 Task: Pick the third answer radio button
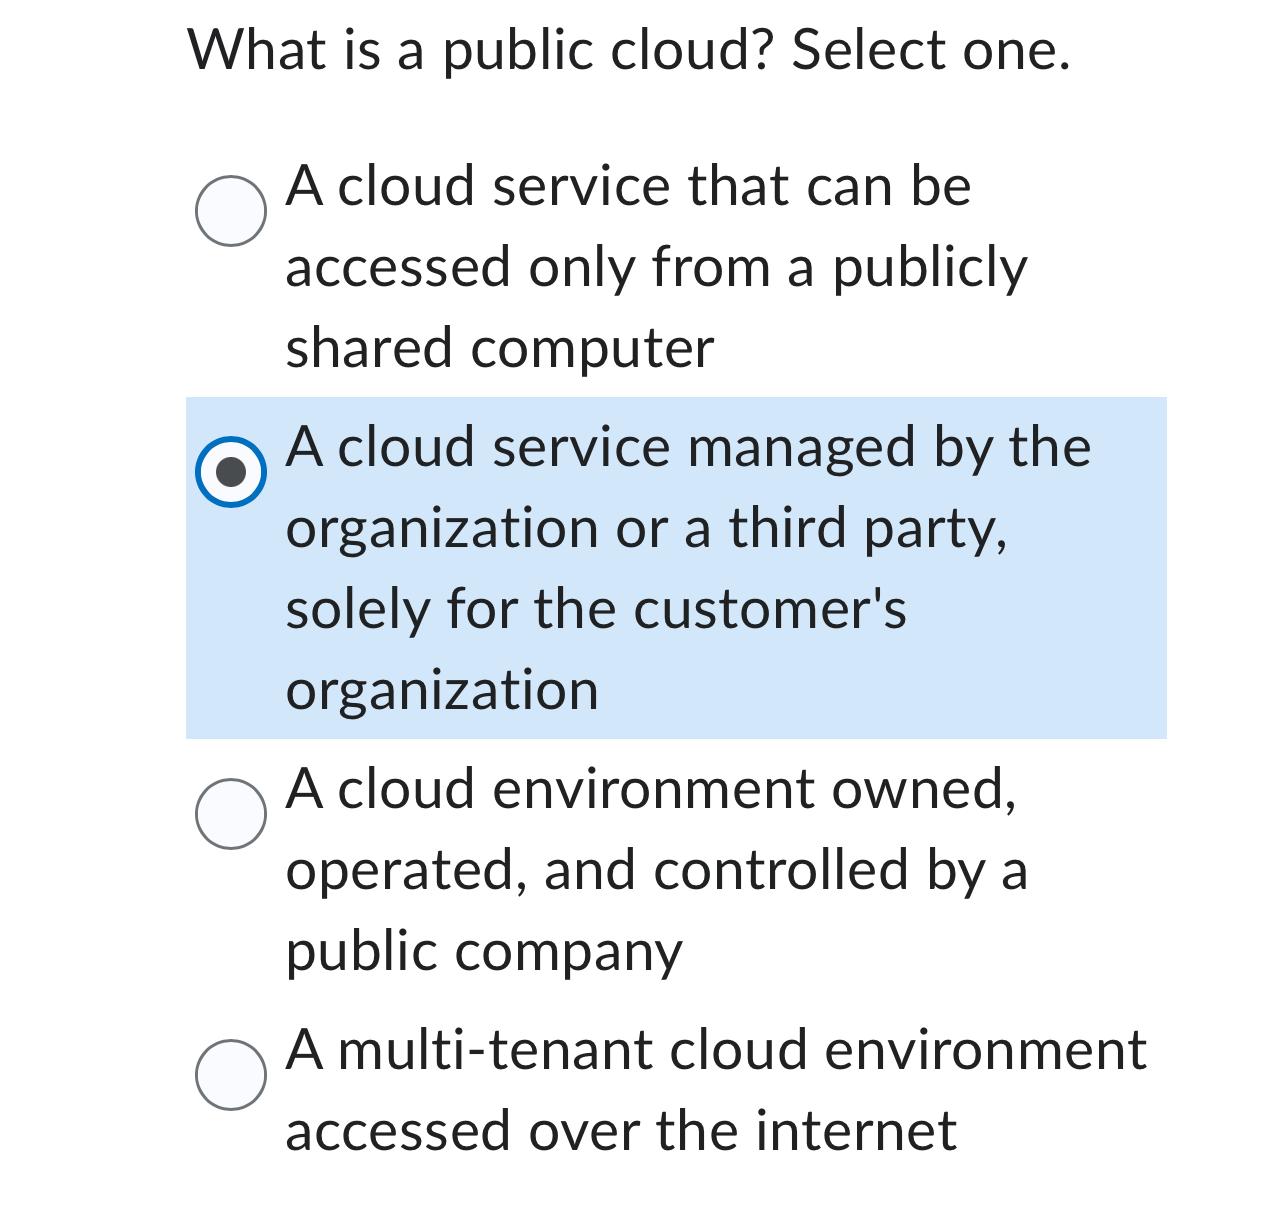(x=232, y=815)
